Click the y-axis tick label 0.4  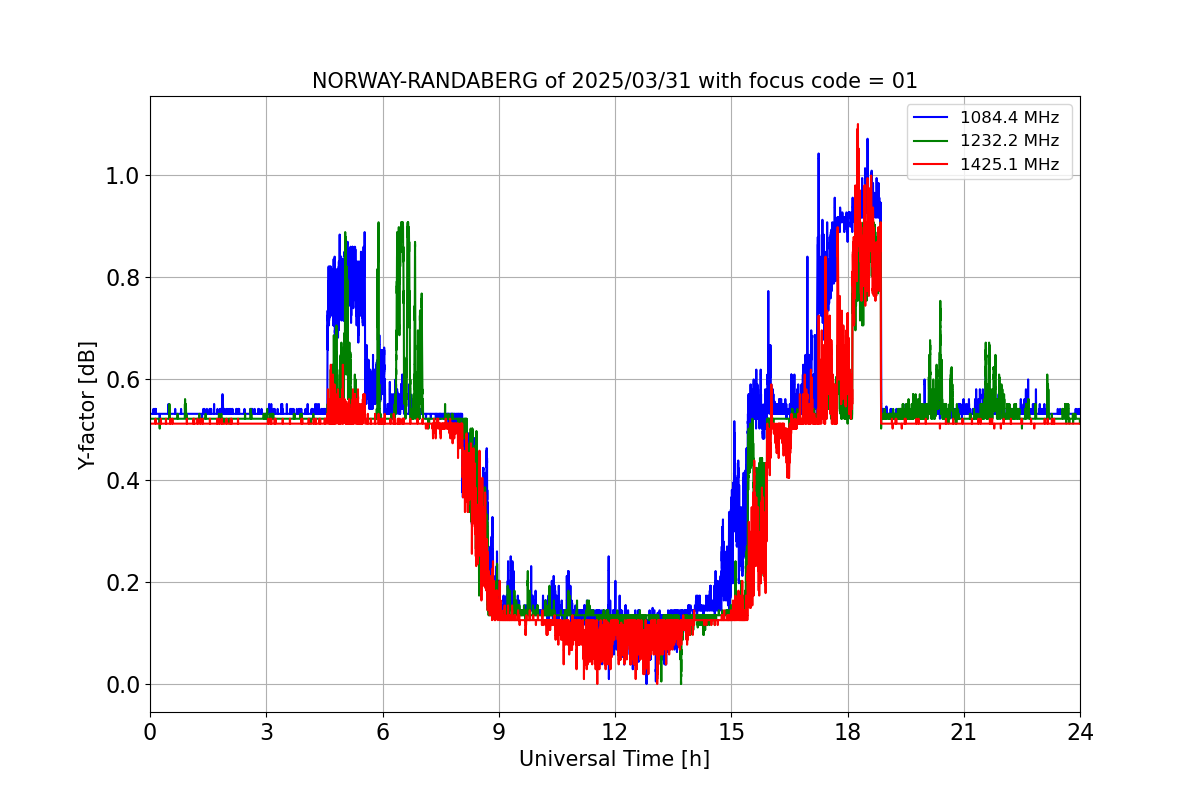point(123,481)
